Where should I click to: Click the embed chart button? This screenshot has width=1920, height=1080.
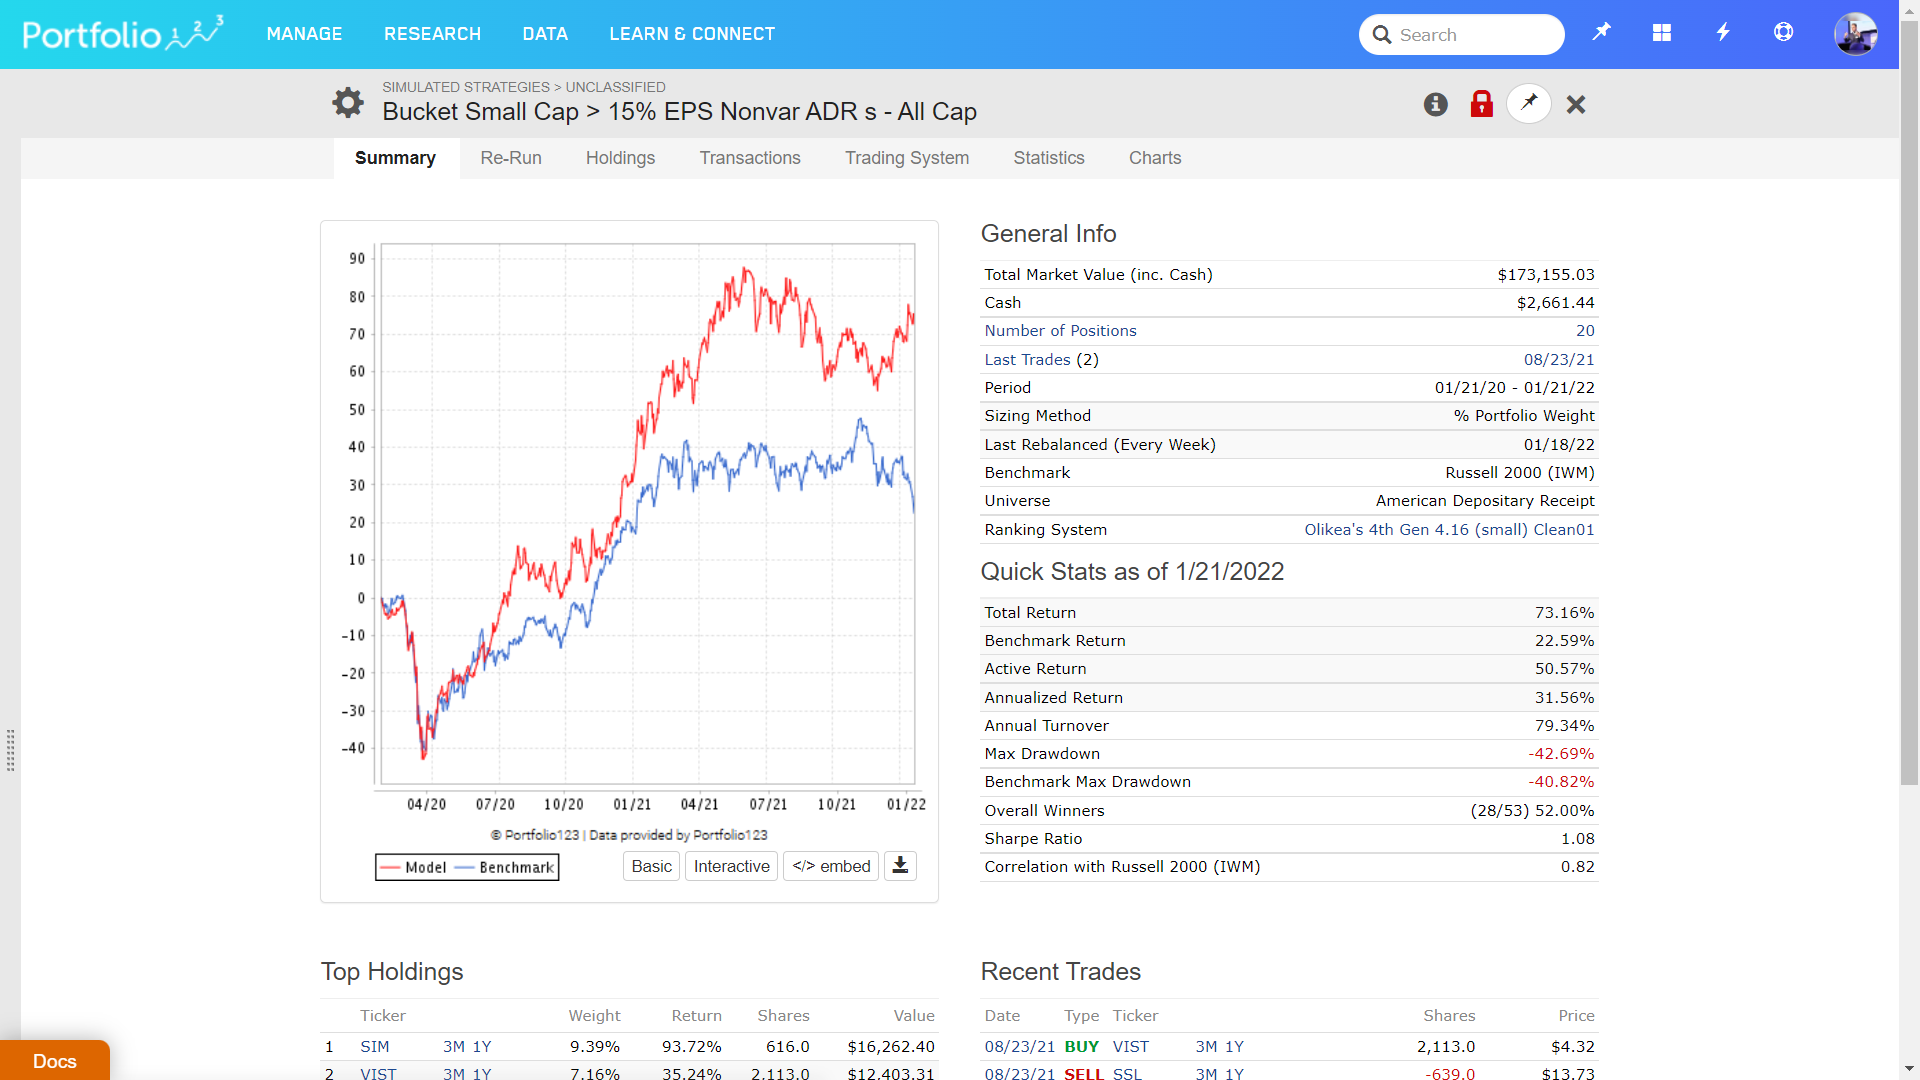click(830, 866)
